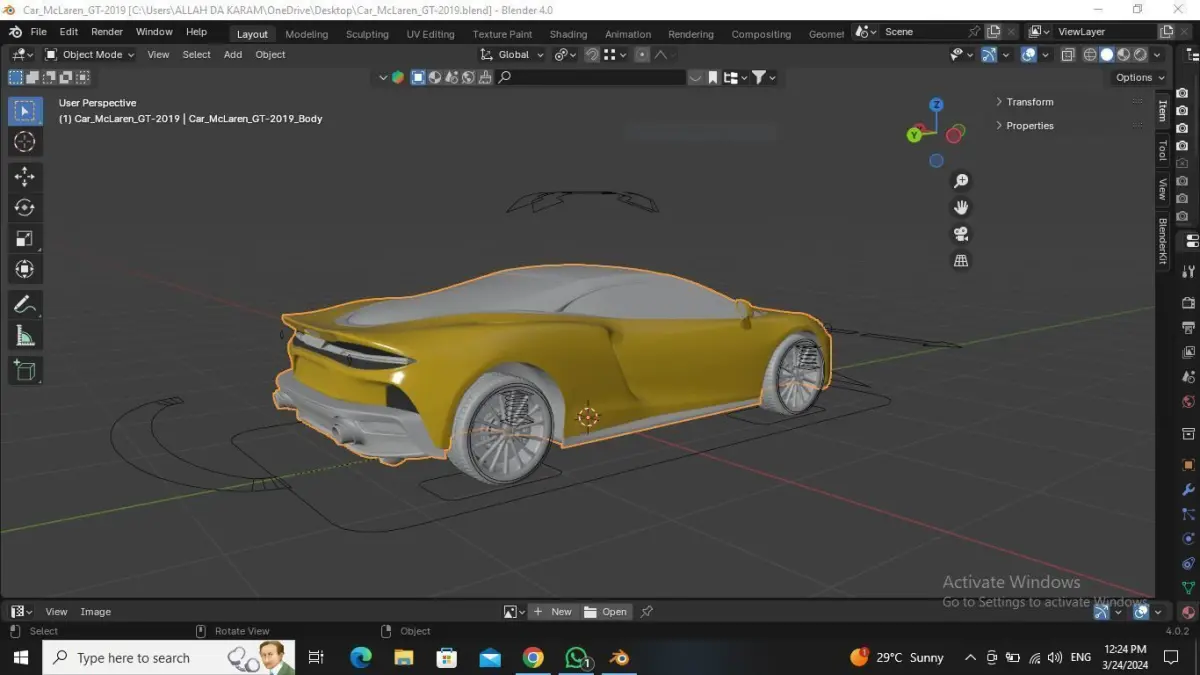Open the File menu

[x=39, y=32]
